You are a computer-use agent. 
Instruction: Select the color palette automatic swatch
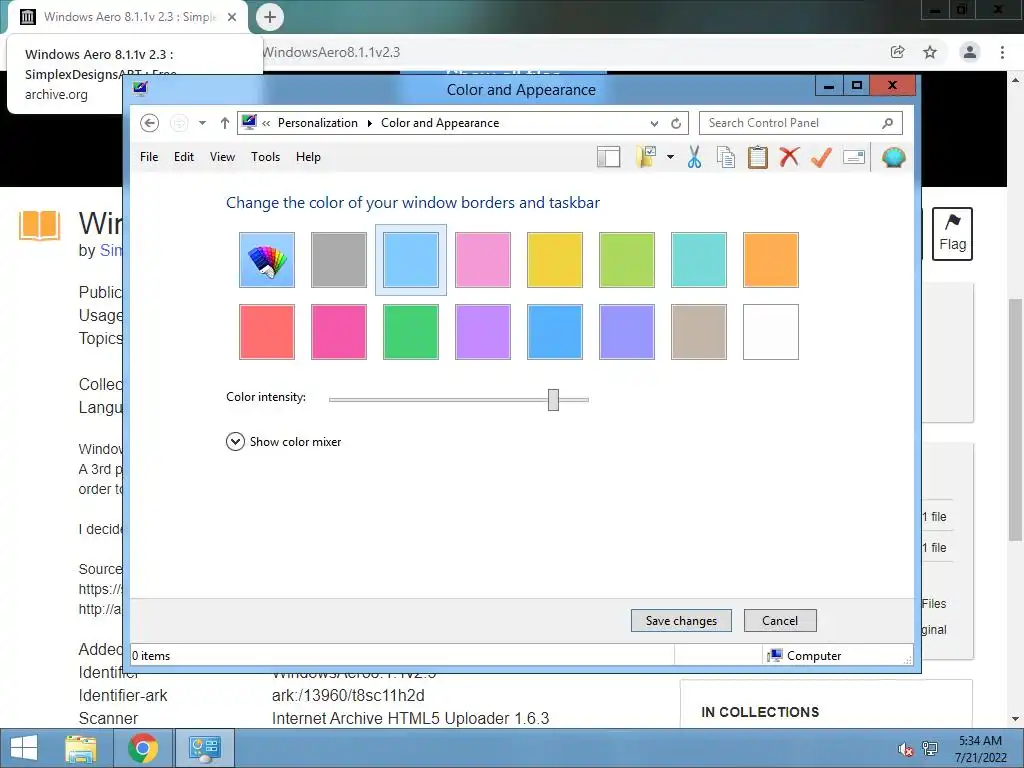(x=266, y=260)
